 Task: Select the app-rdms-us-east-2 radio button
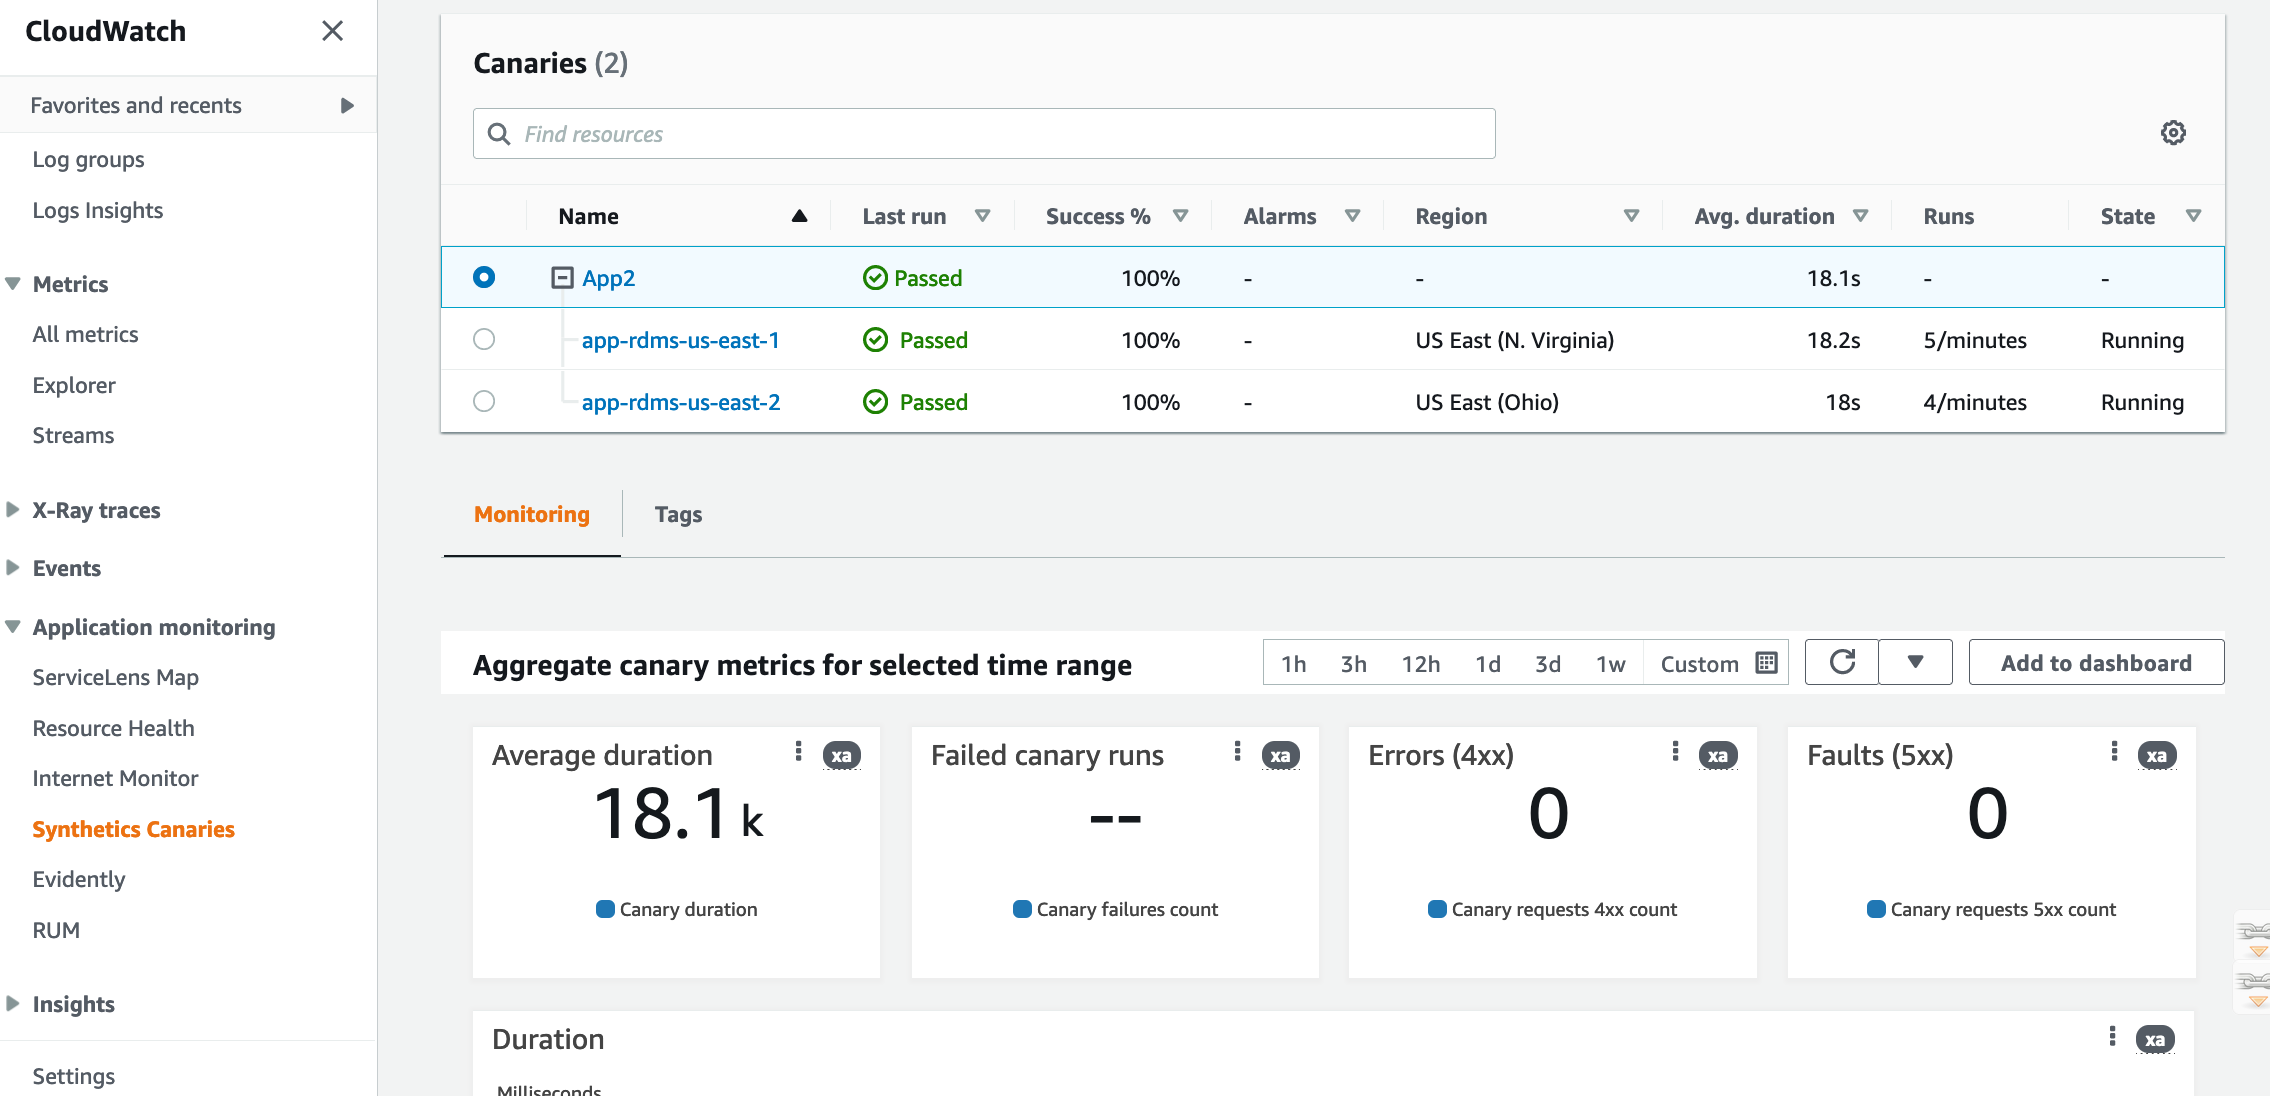click(484, 401)
